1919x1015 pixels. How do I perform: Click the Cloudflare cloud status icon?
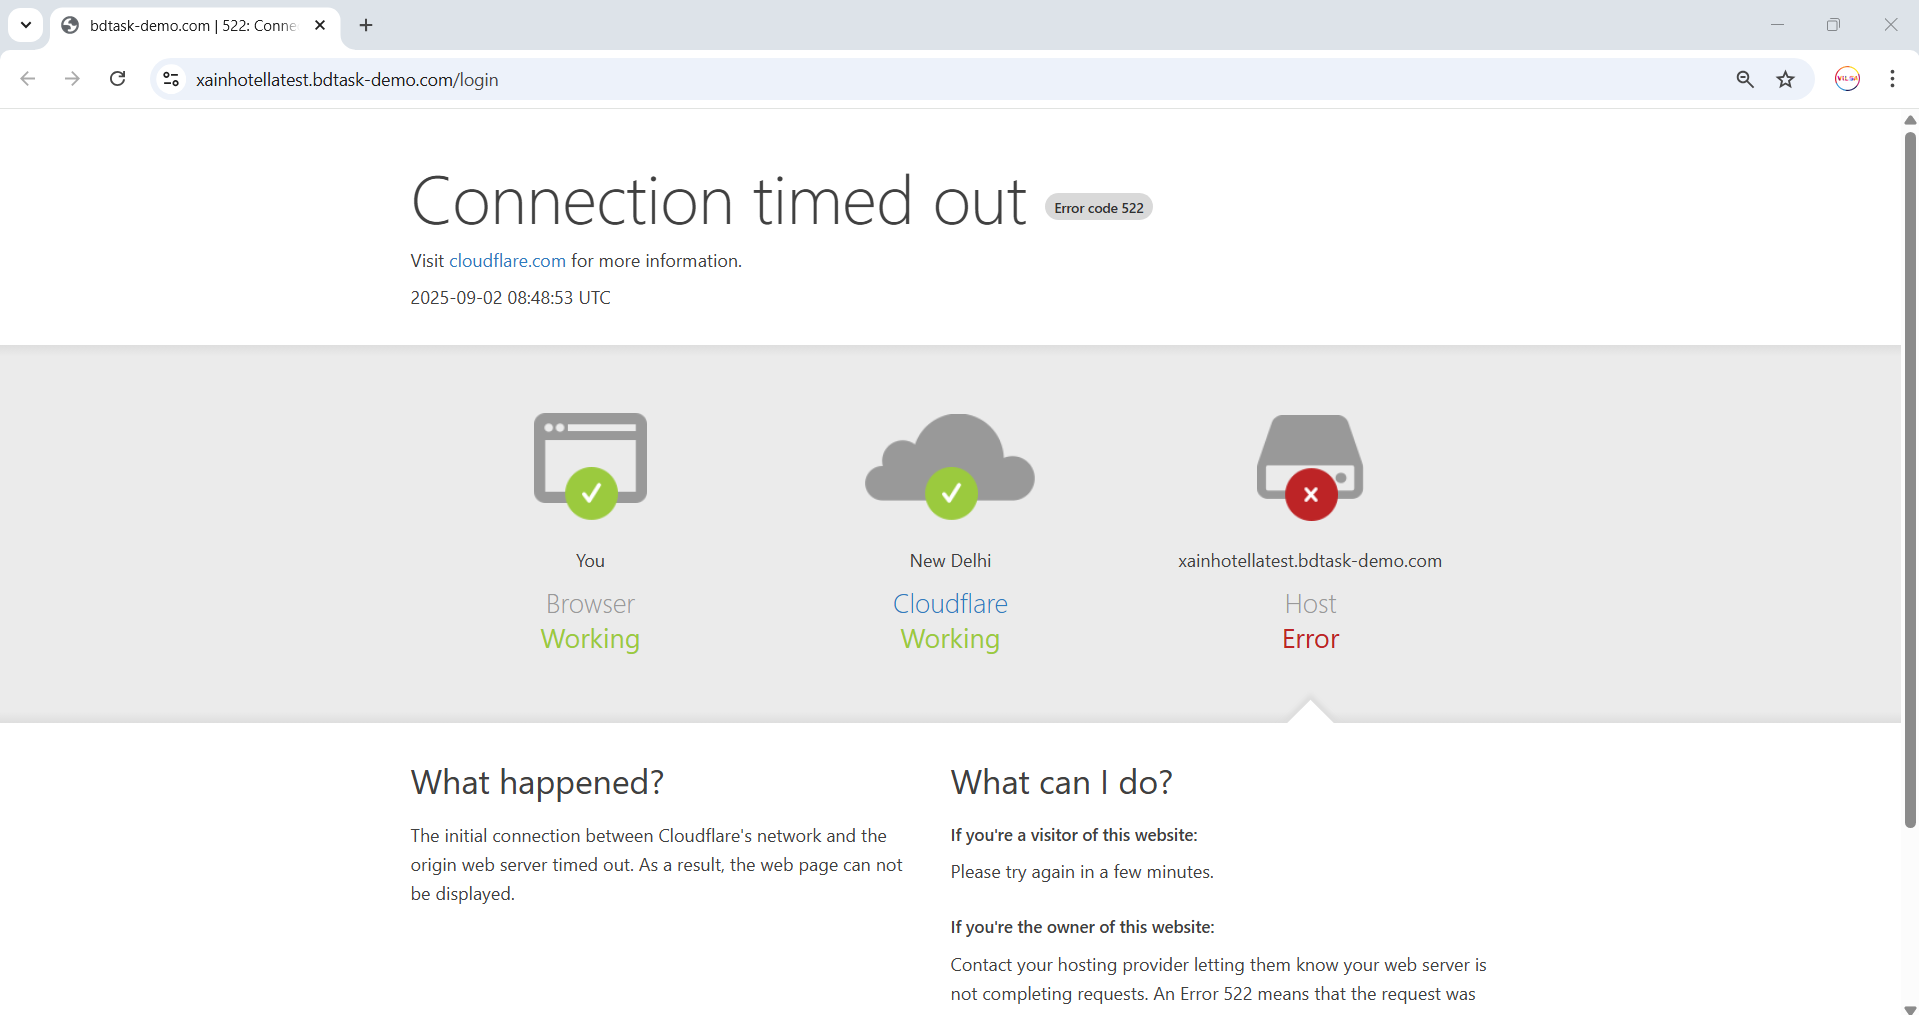[x=950, y=466]
